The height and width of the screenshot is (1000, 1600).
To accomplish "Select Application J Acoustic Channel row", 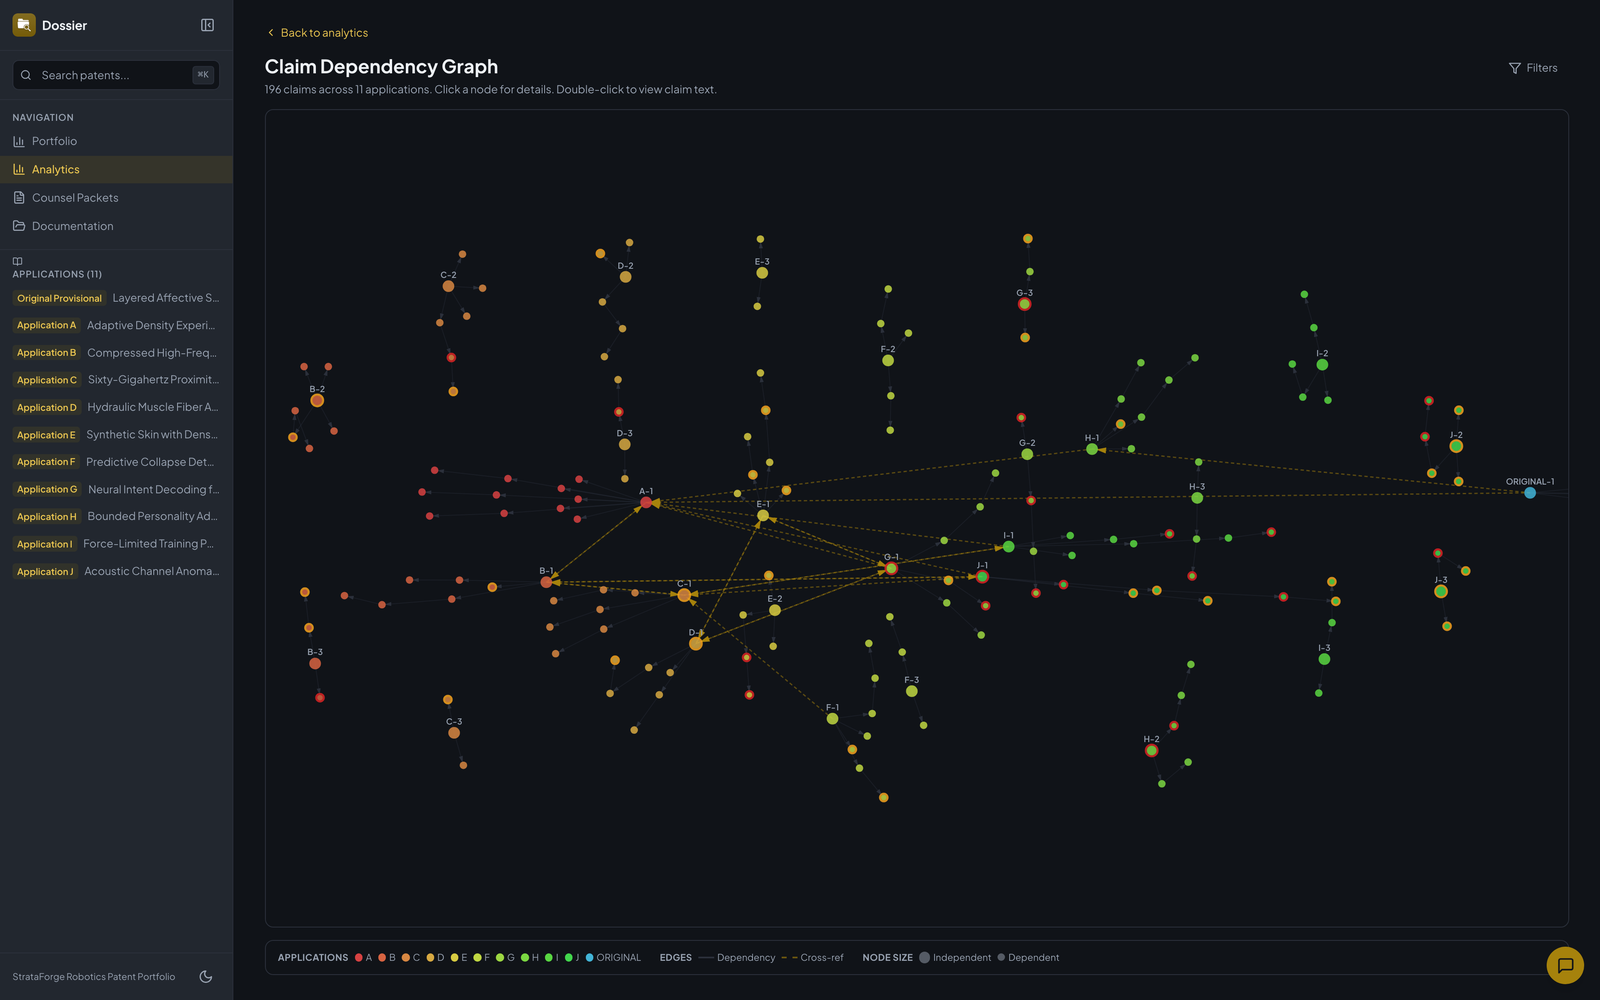I will click(x=116, y=572).
